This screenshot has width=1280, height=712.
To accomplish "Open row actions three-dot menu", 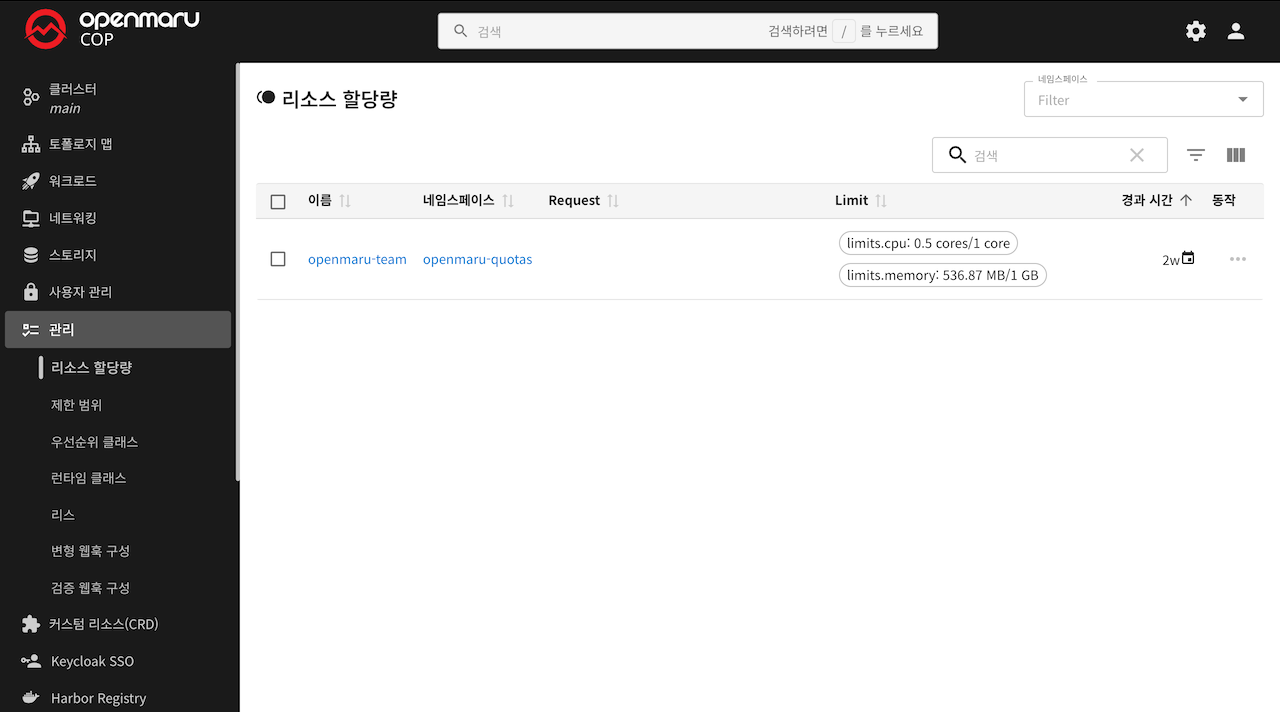I will (x=1238, y=259).
